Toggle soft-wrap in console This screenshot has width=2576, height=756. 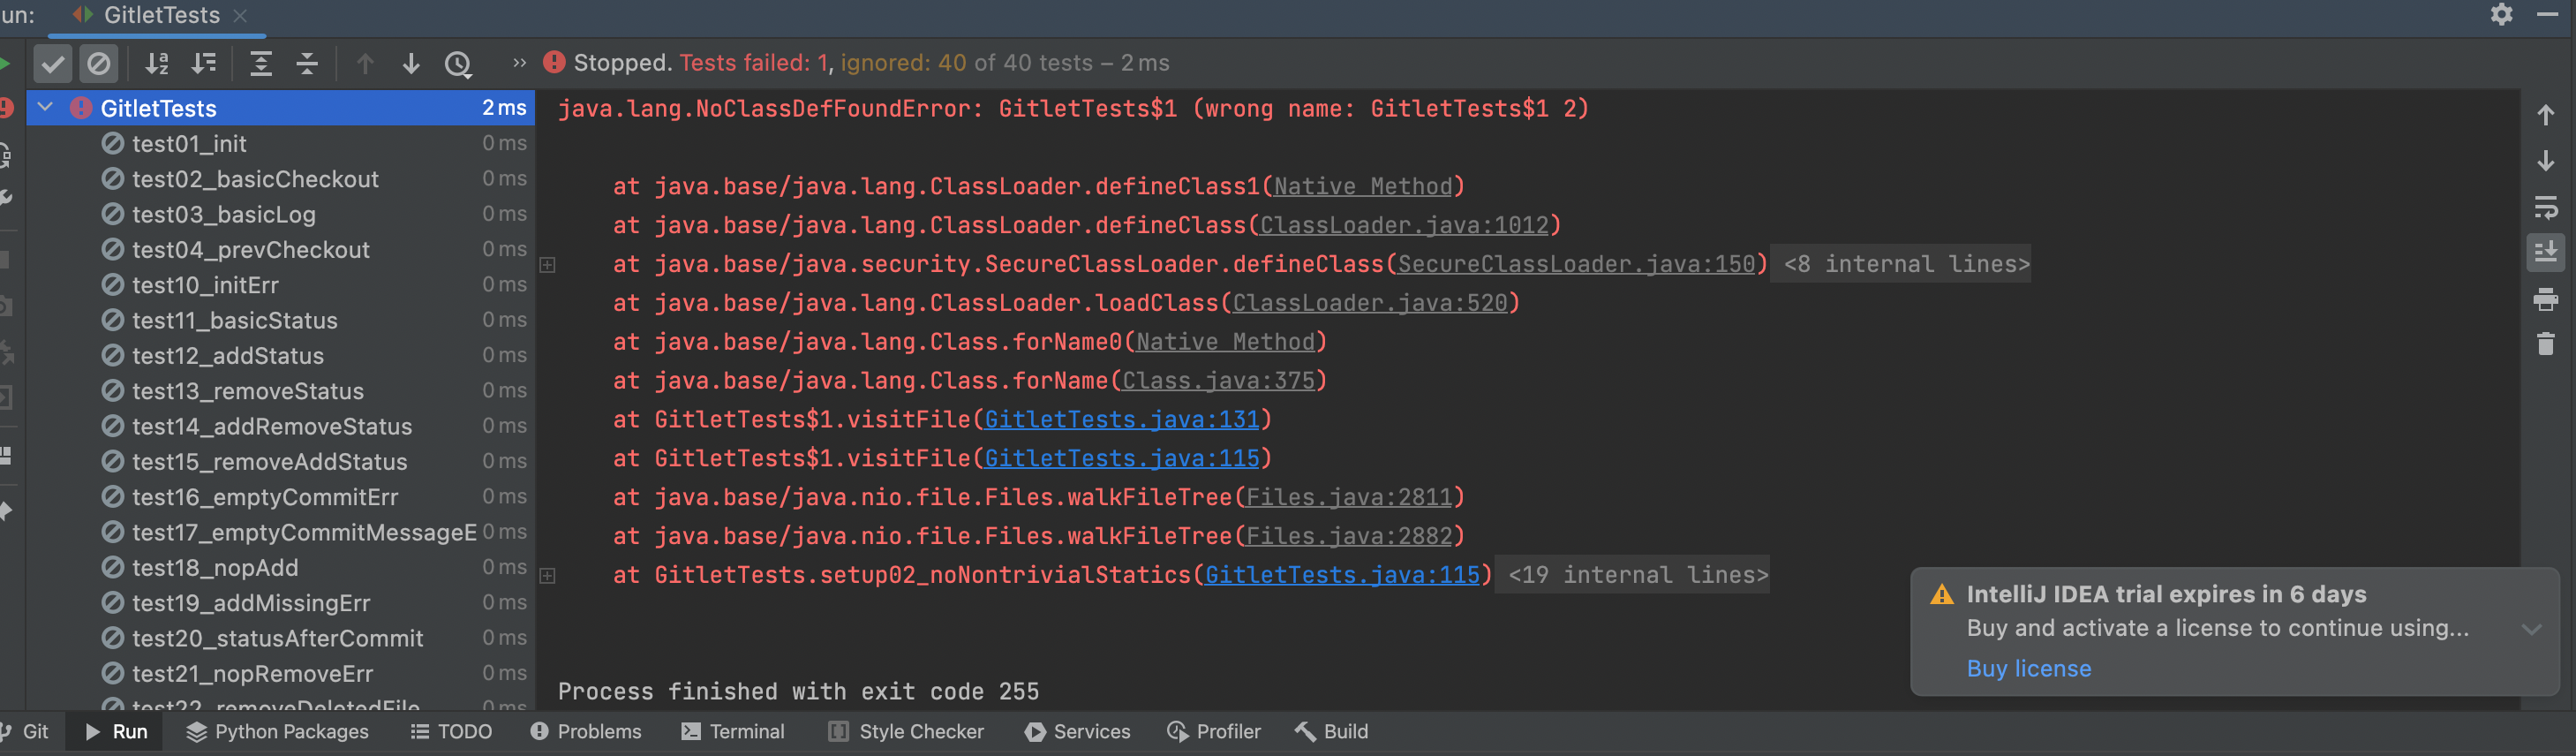click(x=2546, y=207)
